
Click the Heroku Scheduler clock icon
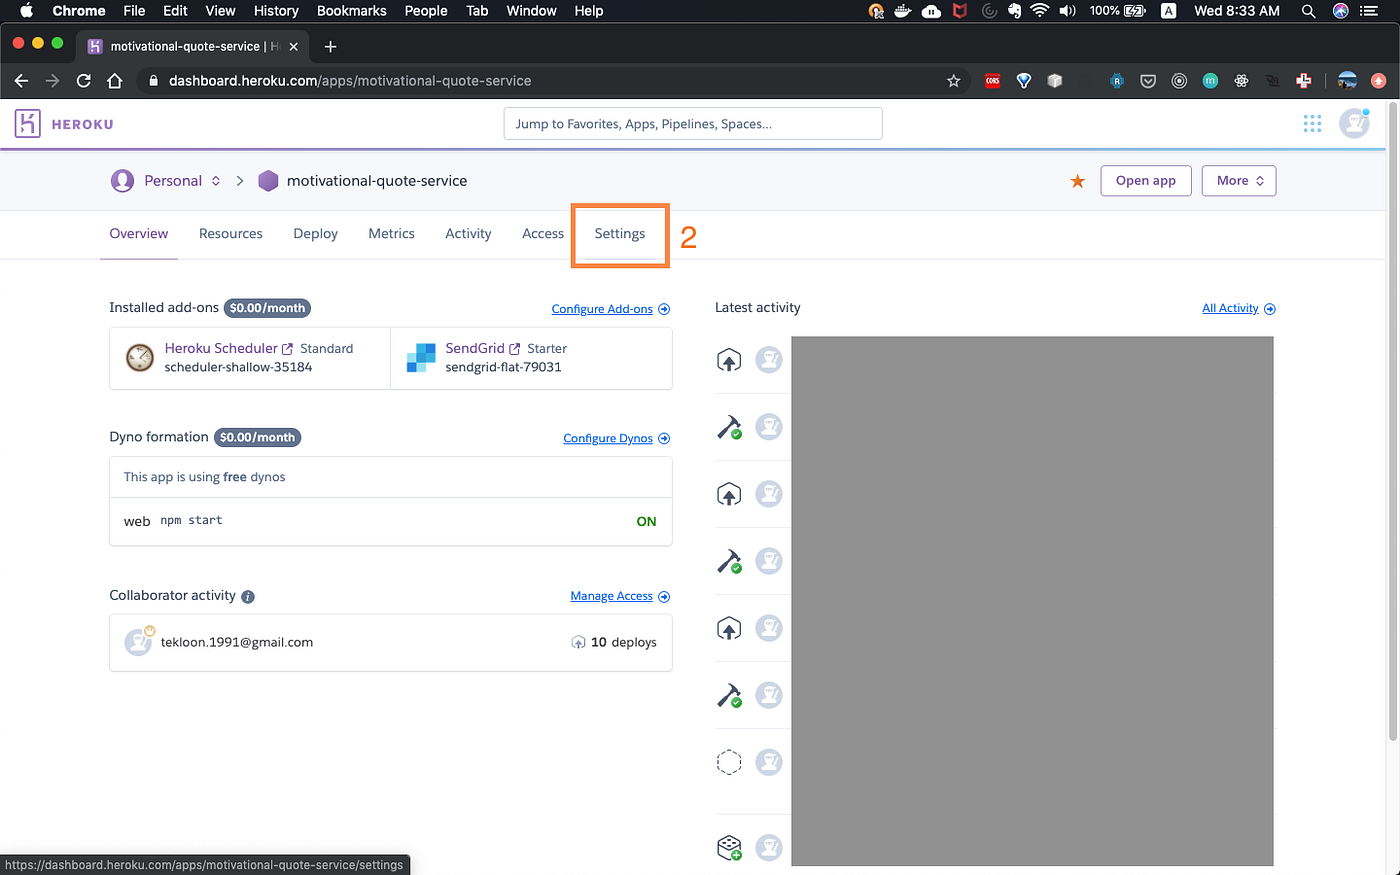pos(140,357)
